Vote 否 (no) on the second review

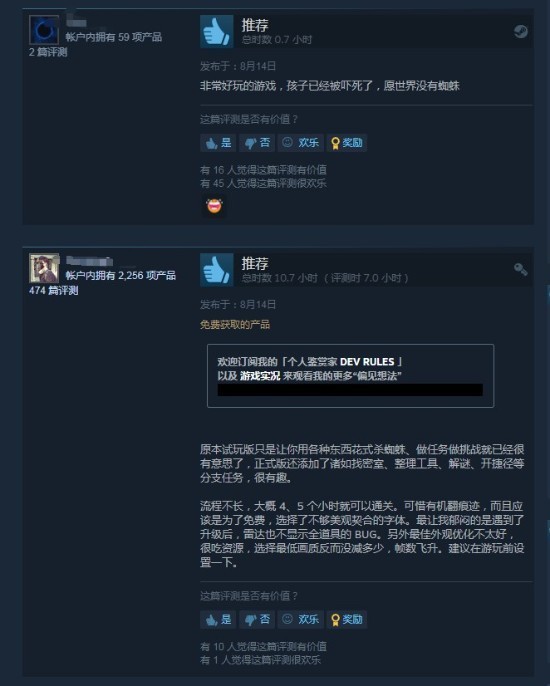(257, 620)
